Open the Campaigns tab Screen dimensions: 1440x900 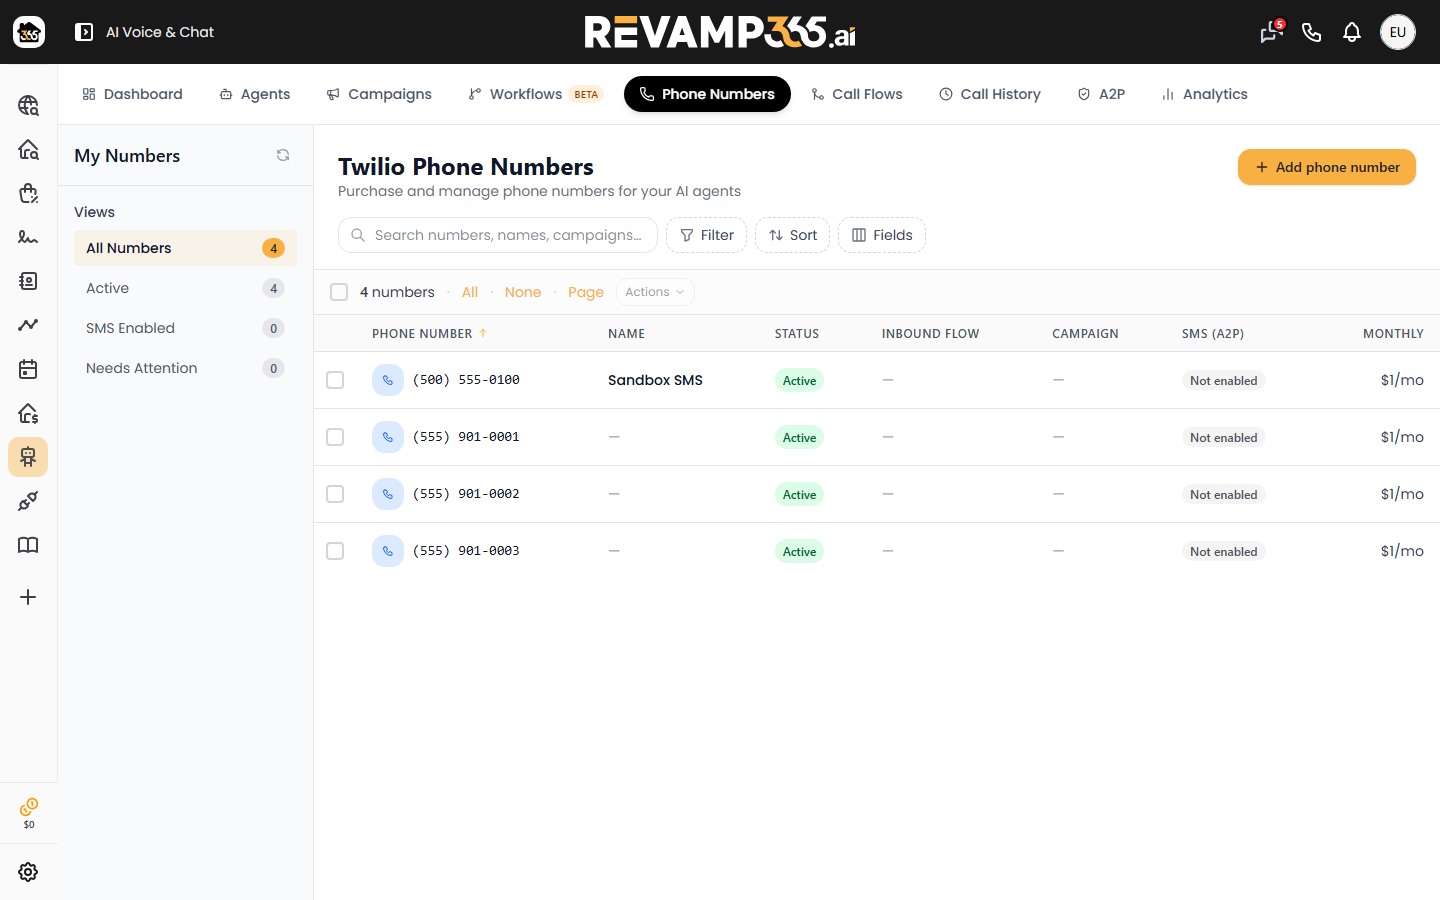point(379,94)
